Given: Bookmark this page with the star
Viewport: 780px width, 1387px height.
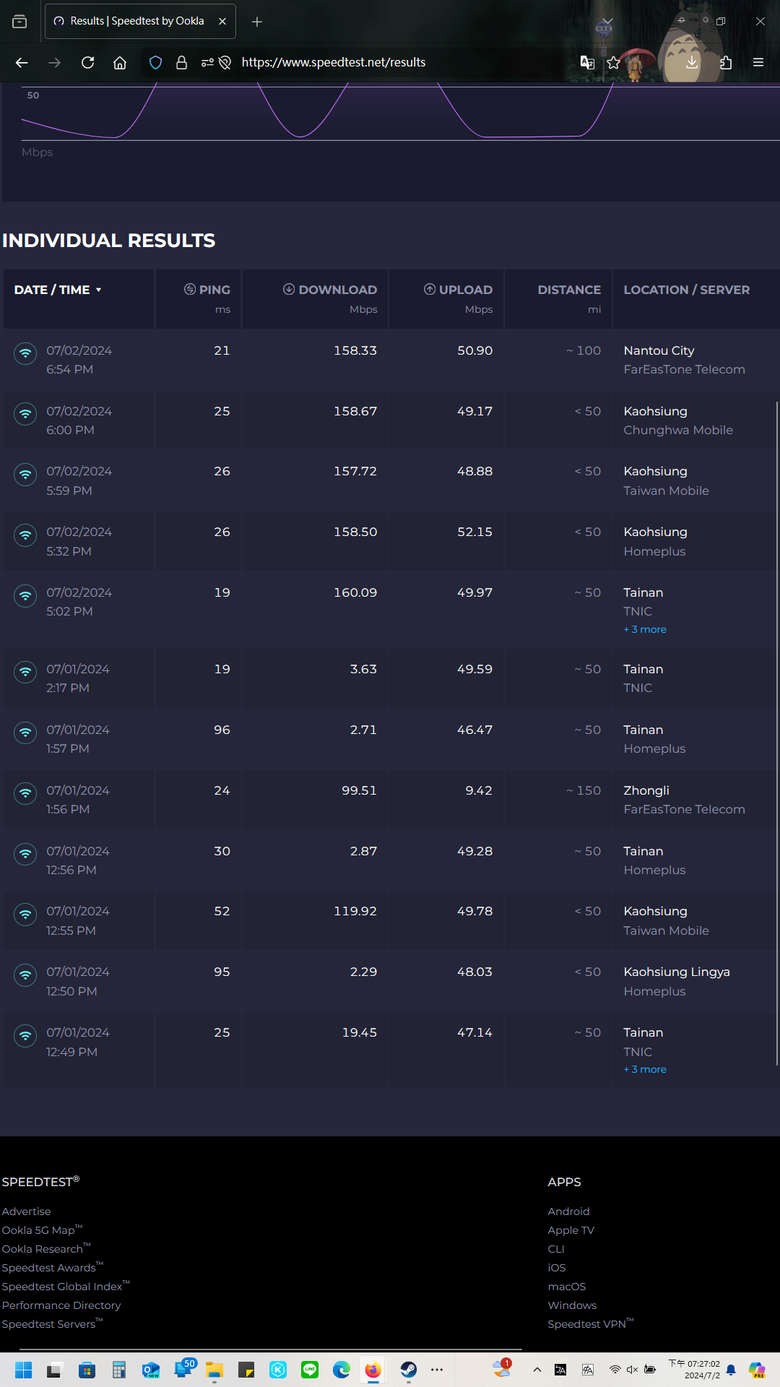Looking at the screenshot, I should (614, 62).
